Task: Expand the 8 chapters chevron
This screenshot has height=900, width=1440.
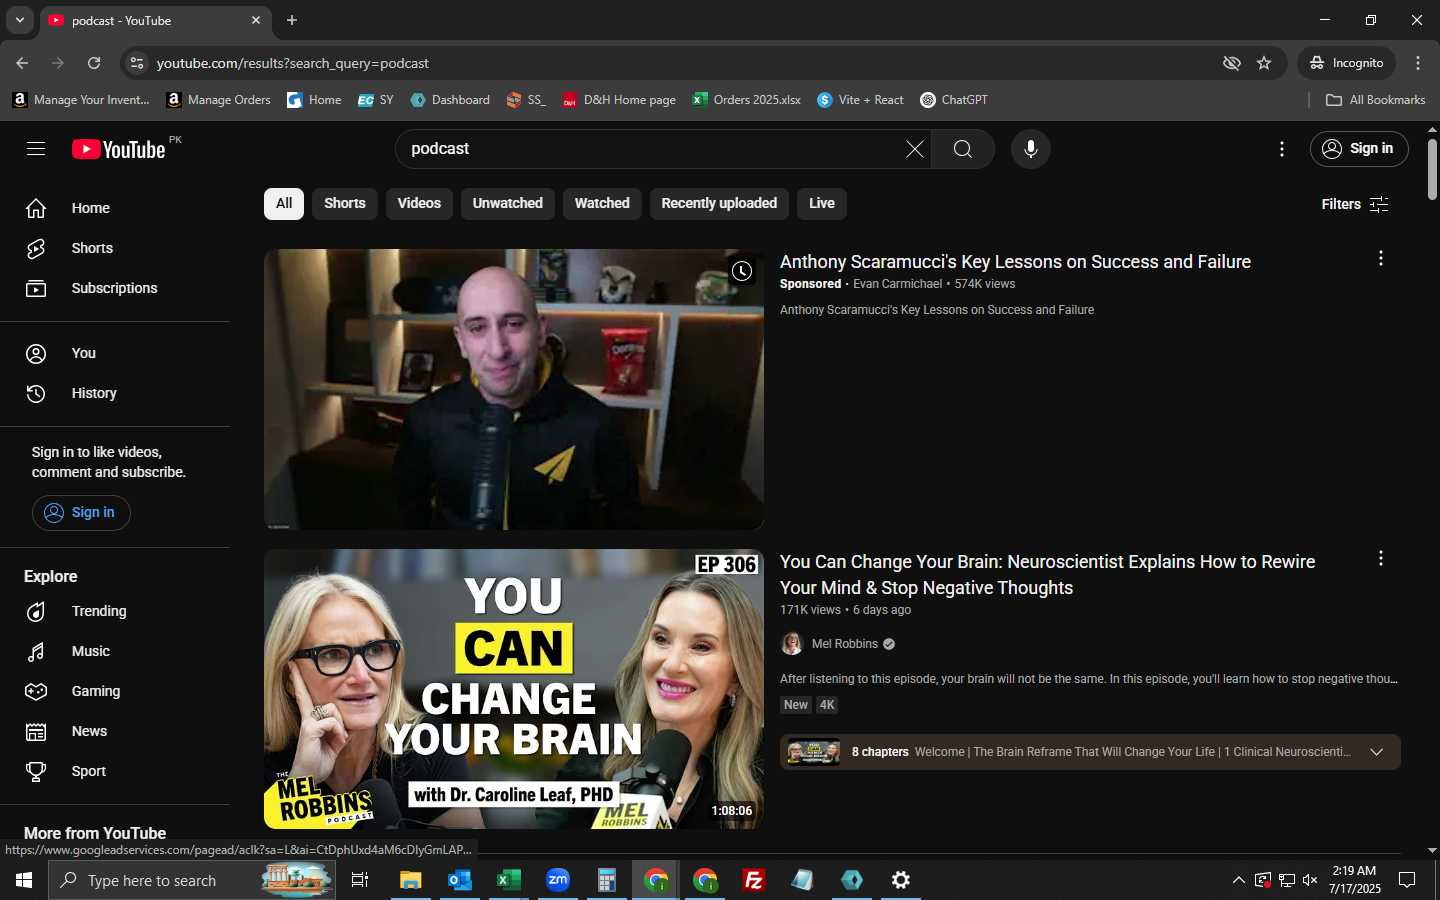Action: point(1376,752)
